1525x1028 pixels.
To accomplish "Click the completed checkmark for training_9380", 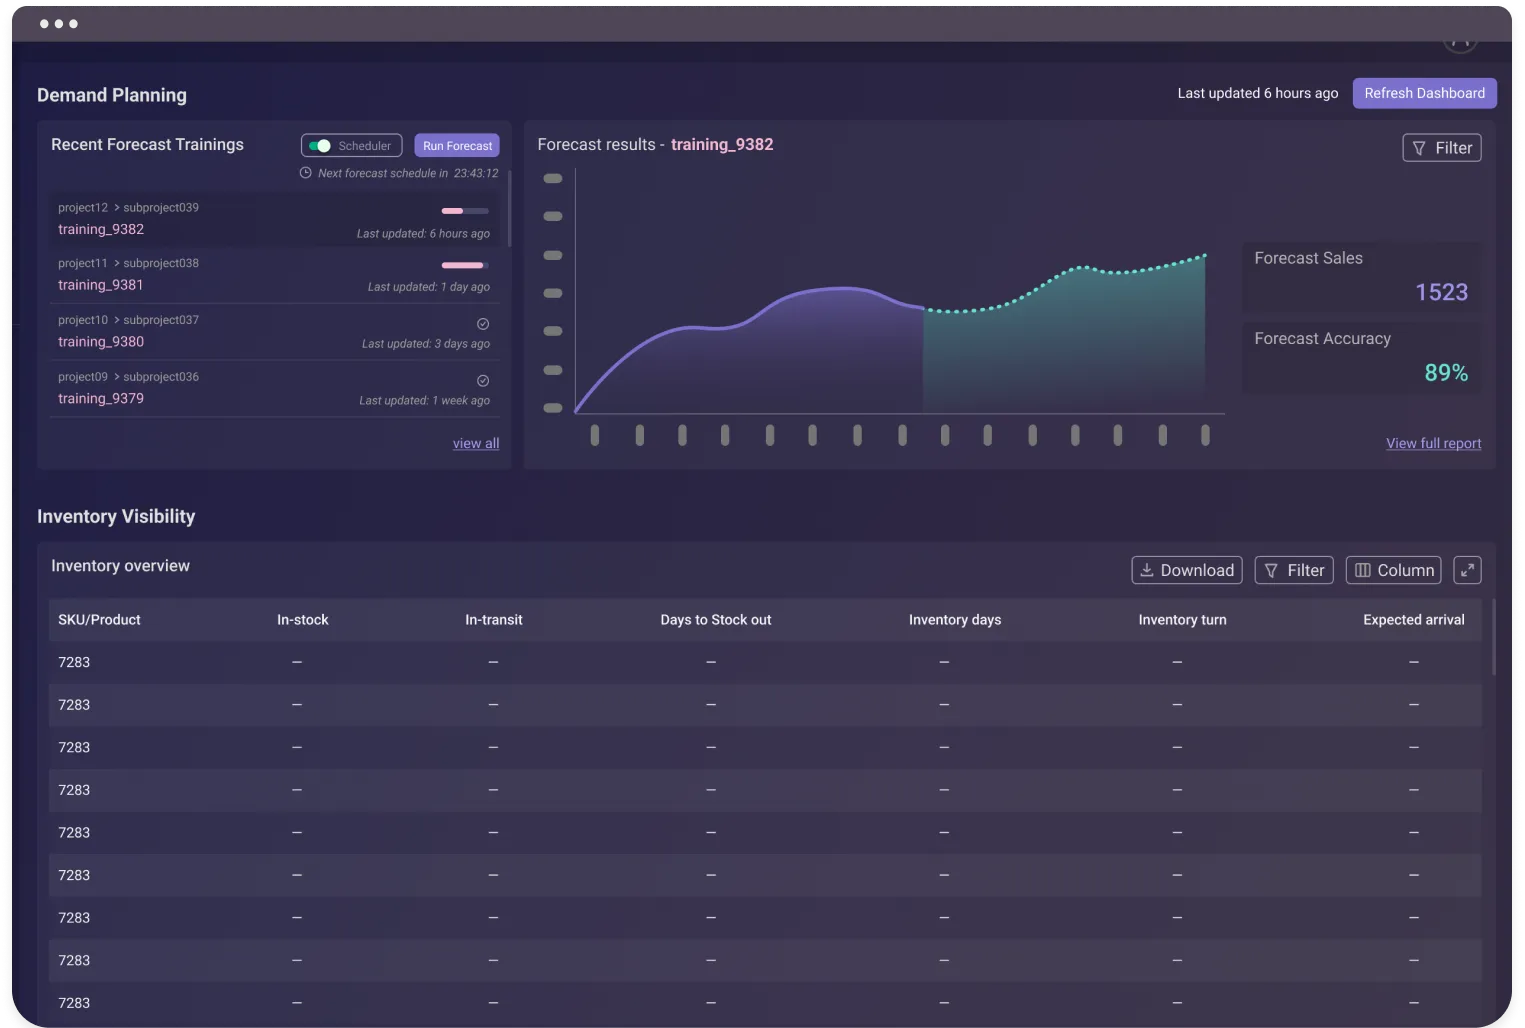I will 482,323.
